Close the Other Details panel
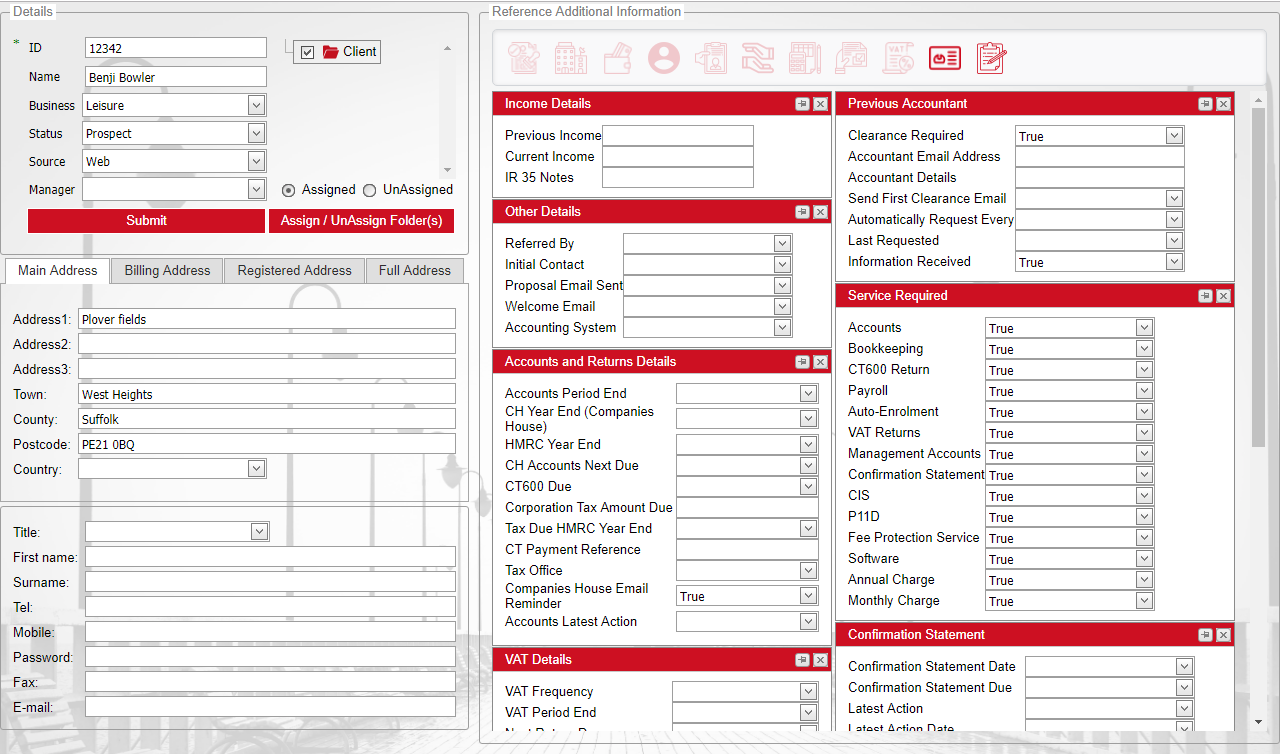The width and height of the screenshot is (1280, 754). coord(820,212)
